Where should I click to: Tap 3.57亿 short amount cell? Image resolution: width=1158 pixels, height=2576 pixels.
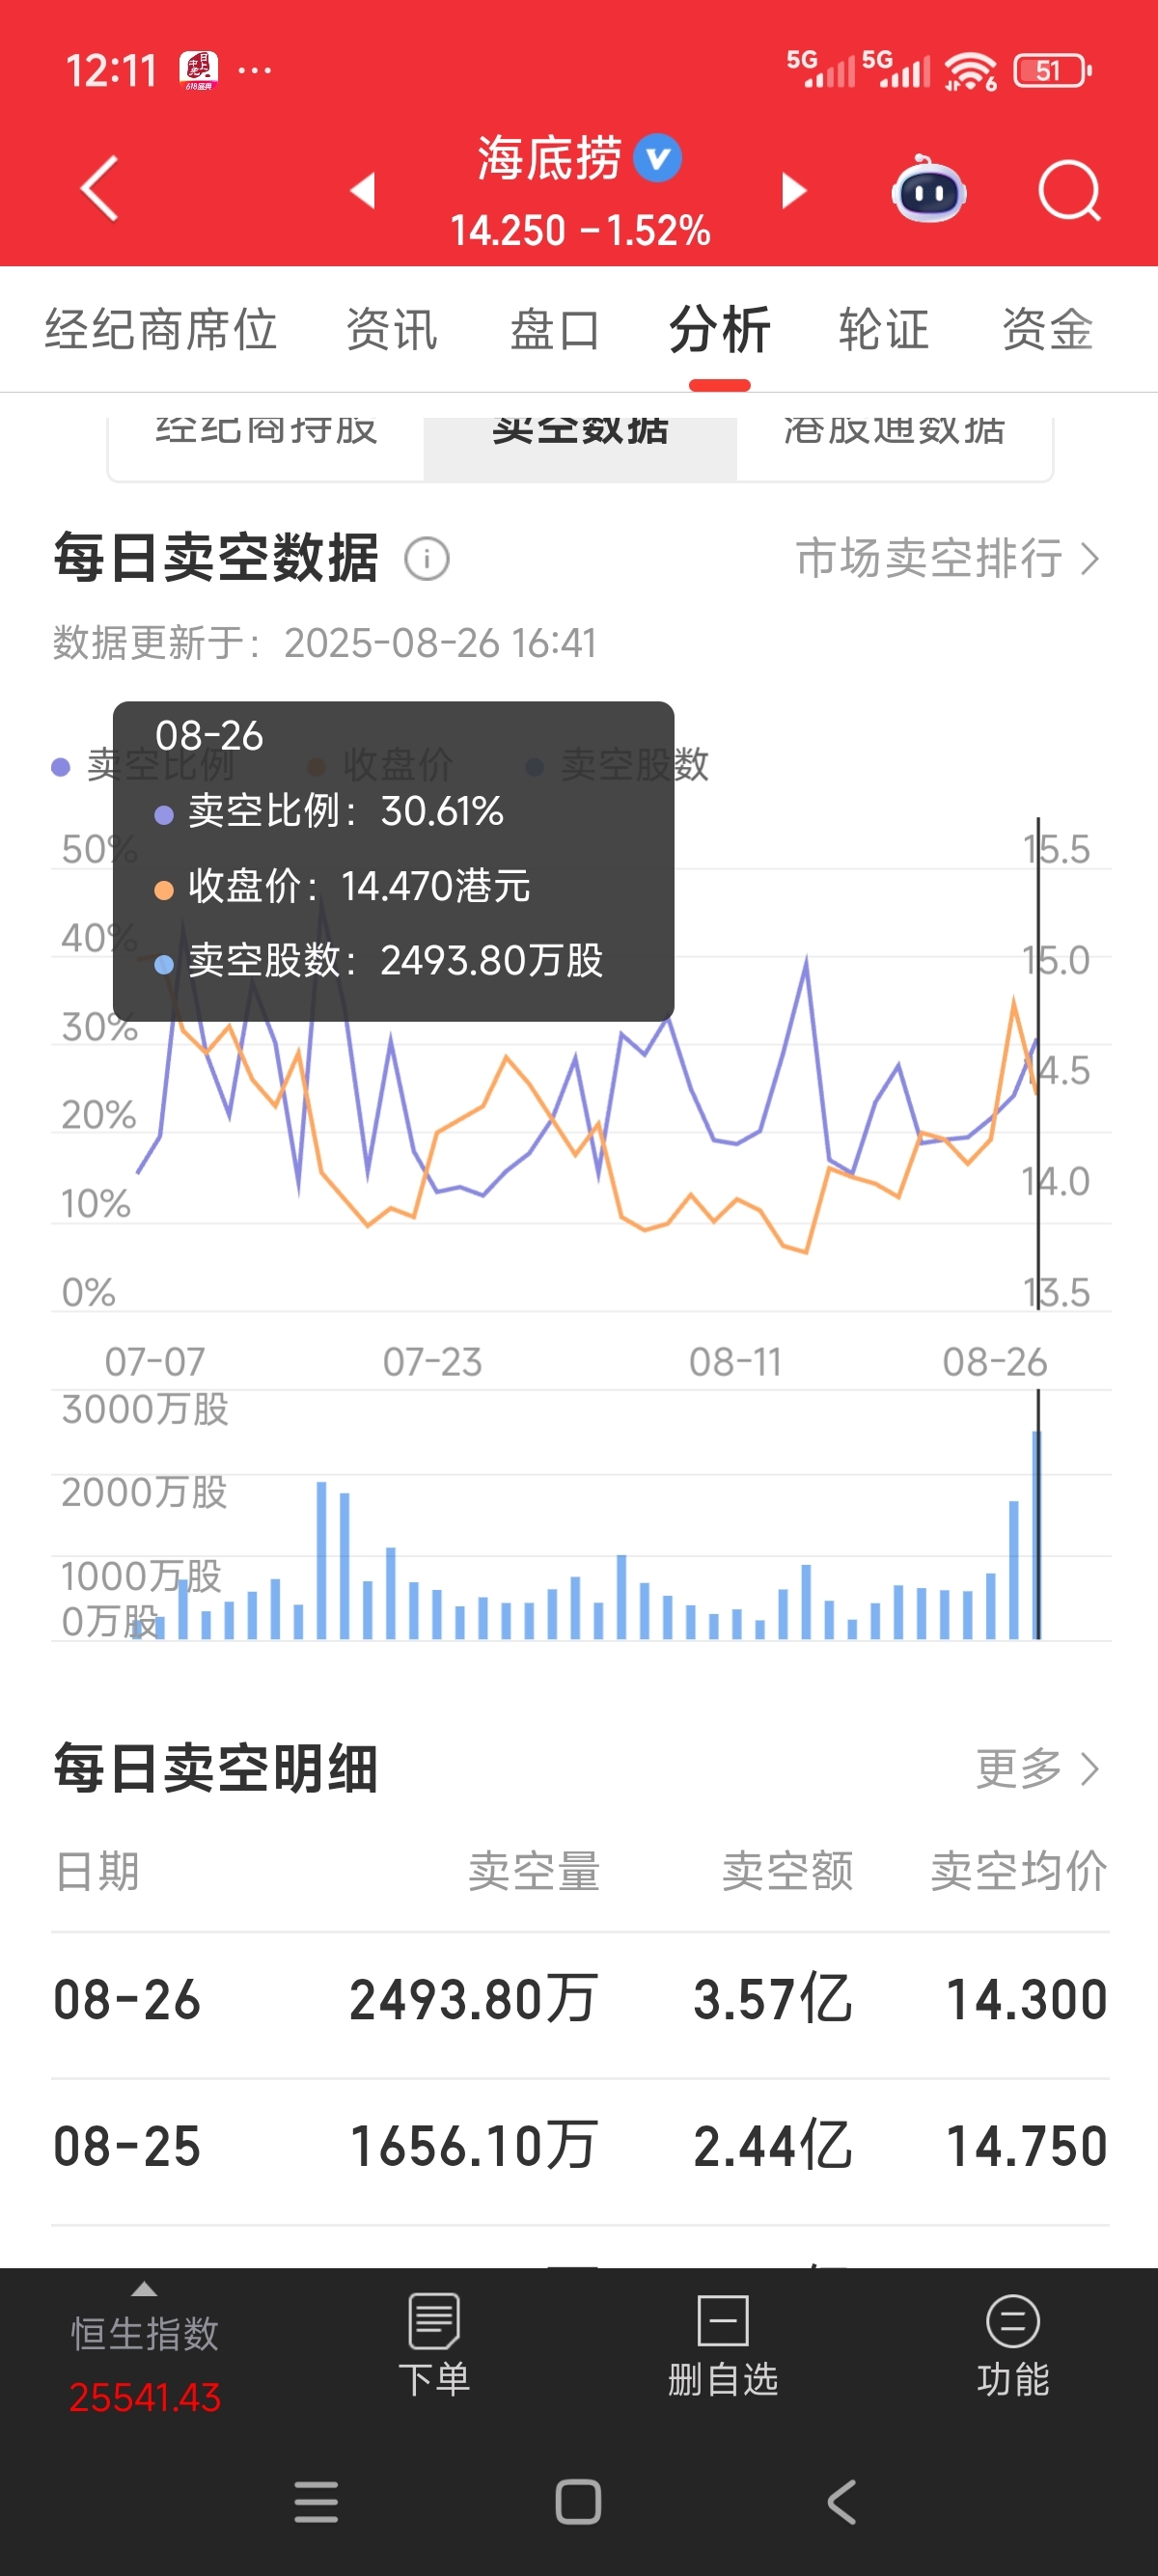pyautogui.click(x=772, y=2000)
